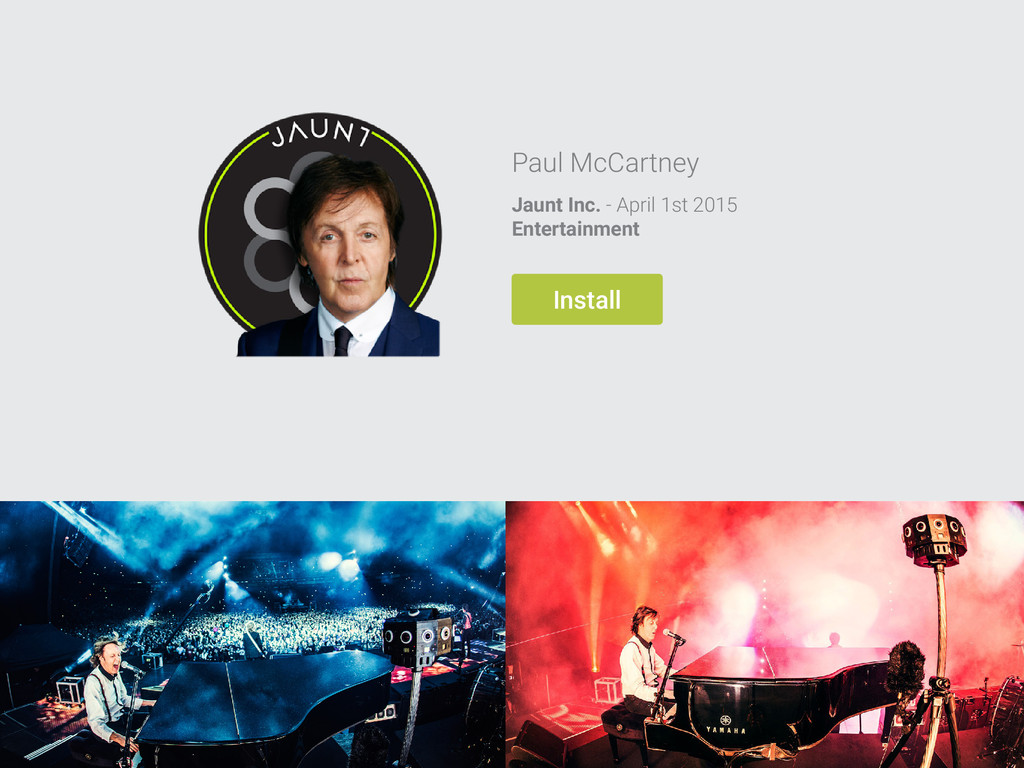The height and width of the screenshot is (768, 1024).
Task: Select the Paul McCartney app title
Action: click(605, 163)
